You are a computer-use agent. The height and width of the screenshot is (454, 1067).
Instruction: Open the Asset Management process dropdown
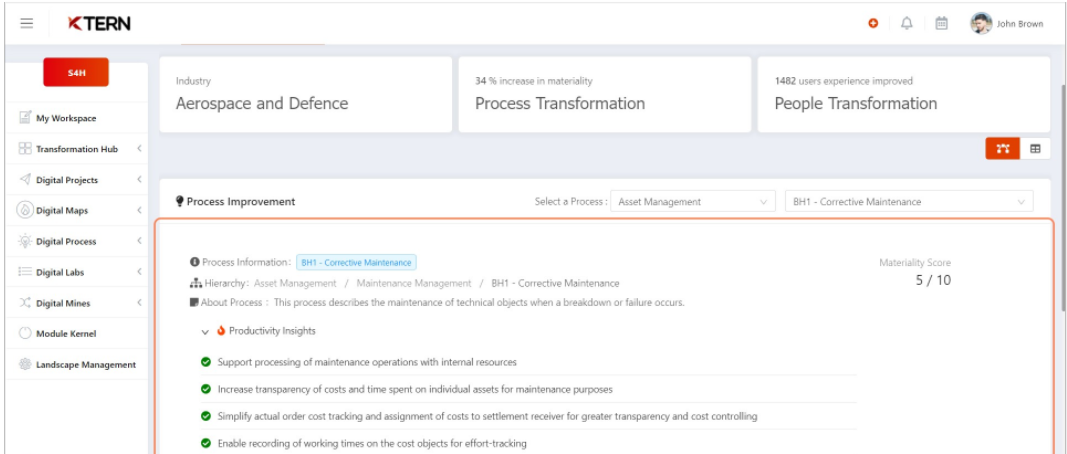[693, 201]
